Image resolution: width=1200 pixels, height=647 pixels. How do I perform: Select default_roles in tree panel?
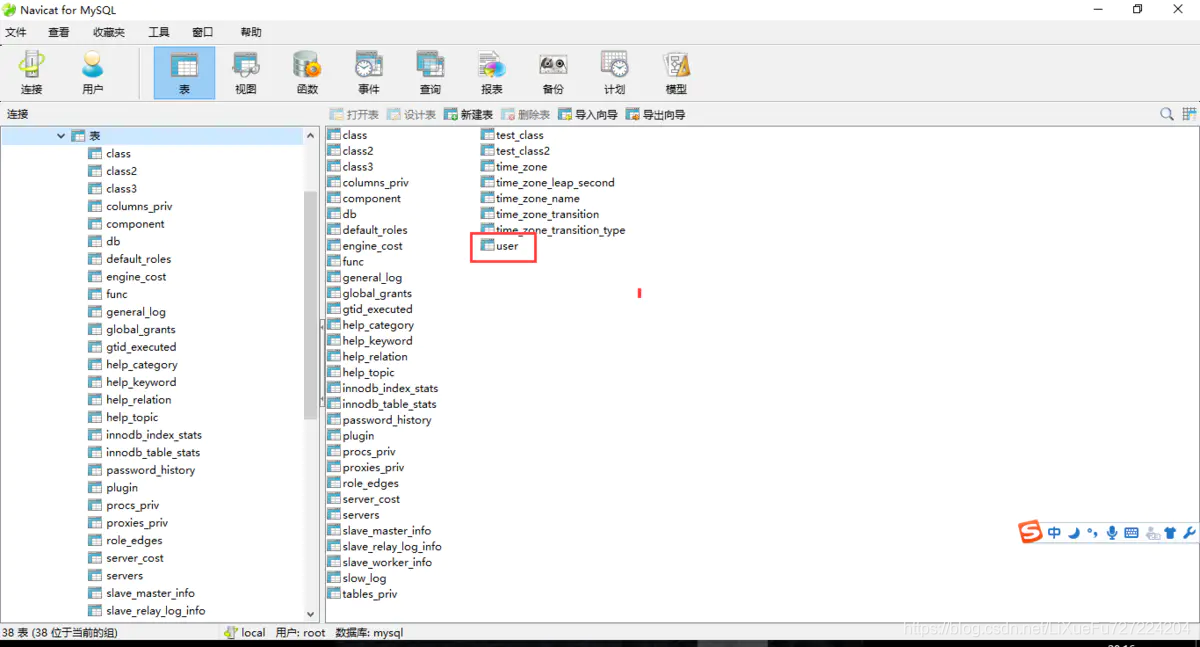[x=129, y=259]
